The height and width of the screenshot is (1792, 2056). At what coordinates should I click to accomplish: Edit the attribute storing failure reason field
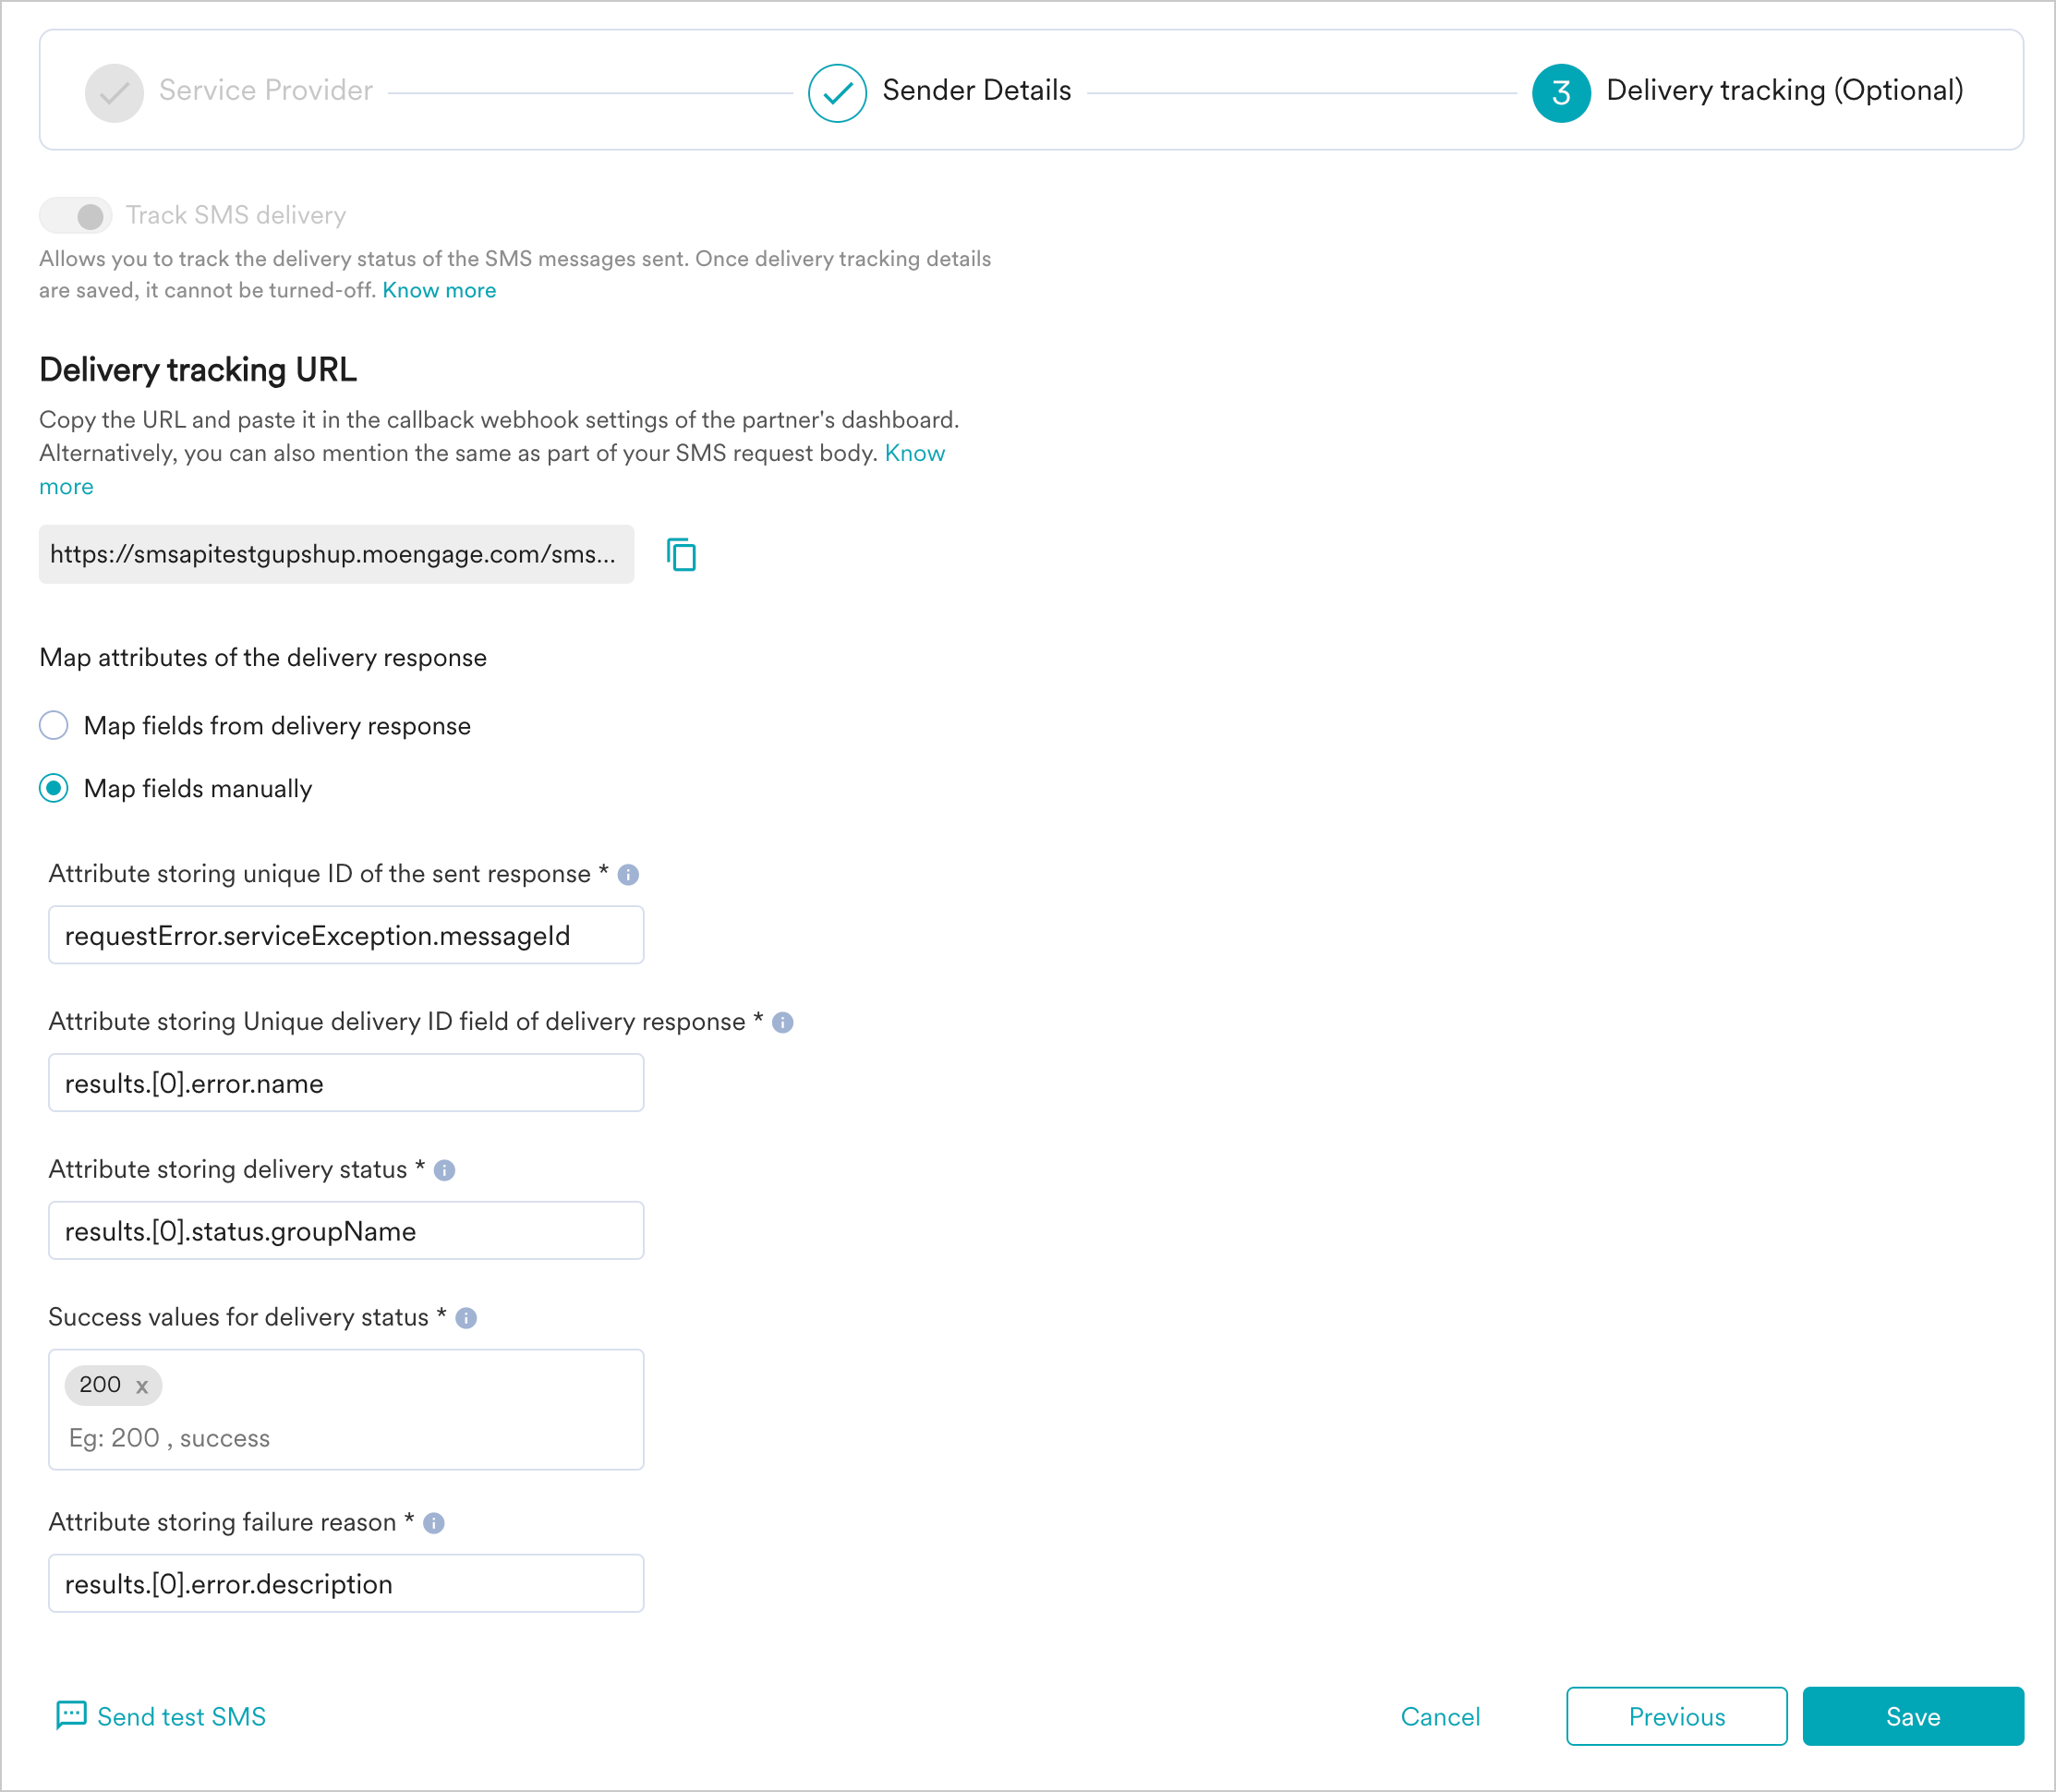coord(345,1583)
